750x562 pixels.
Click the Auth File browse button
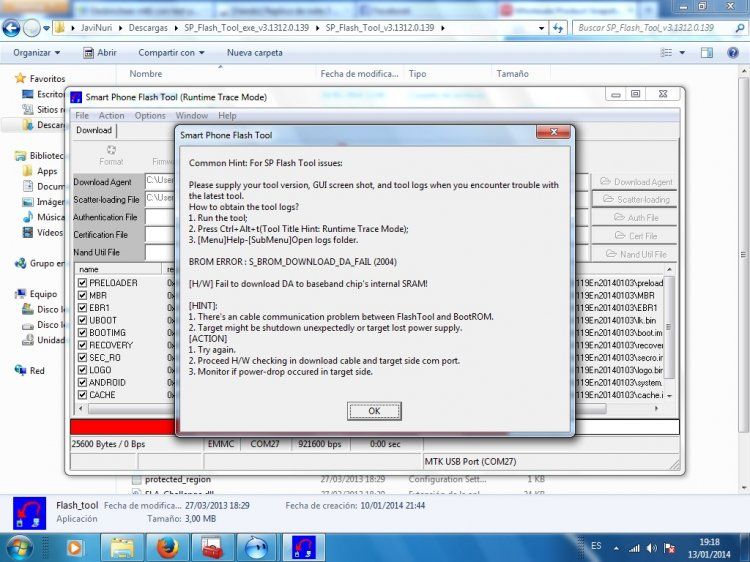click(635, 218)
